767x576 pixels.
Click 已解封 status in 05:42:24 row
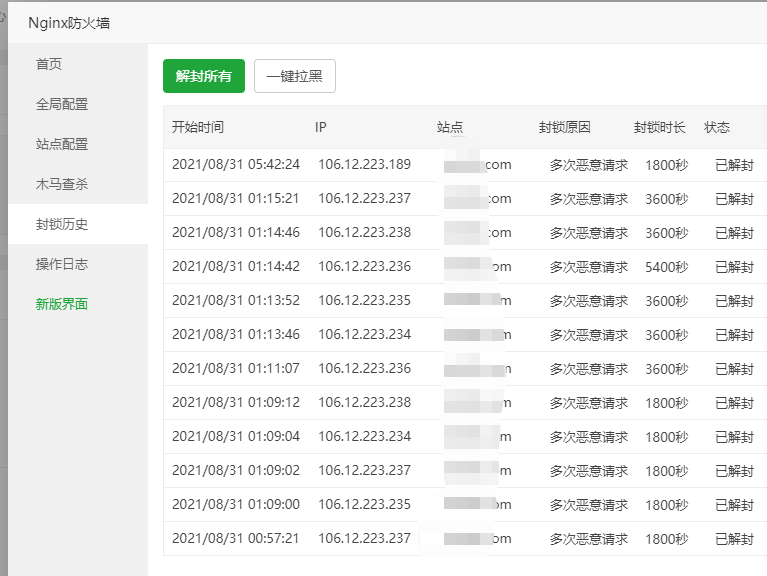point(734,165)
